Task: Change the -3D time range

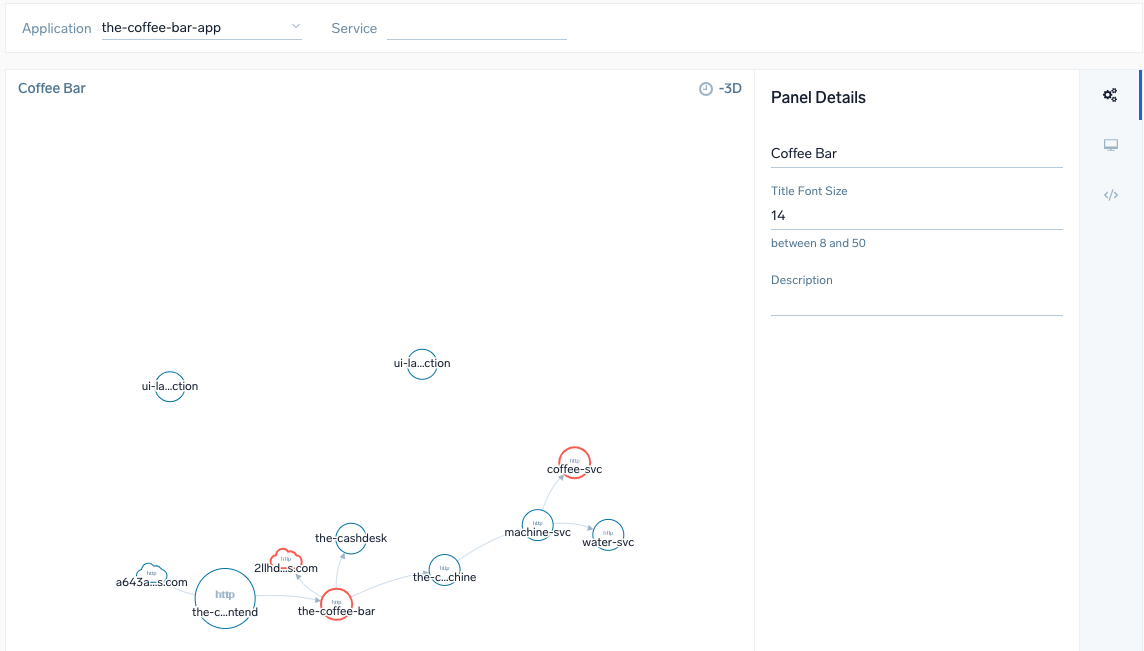Action: pos(730,87)
